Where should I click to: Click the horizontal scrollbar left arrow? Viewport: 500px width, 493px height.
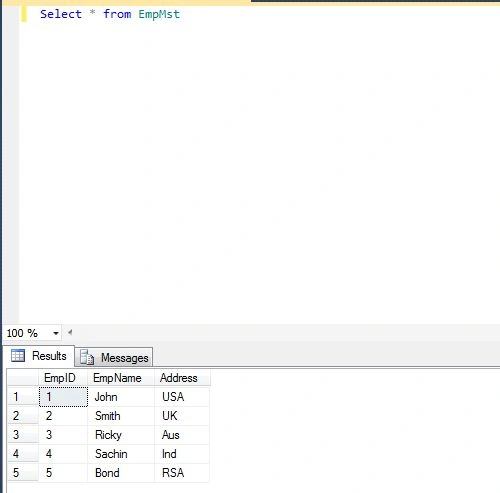tap(70, 332)
